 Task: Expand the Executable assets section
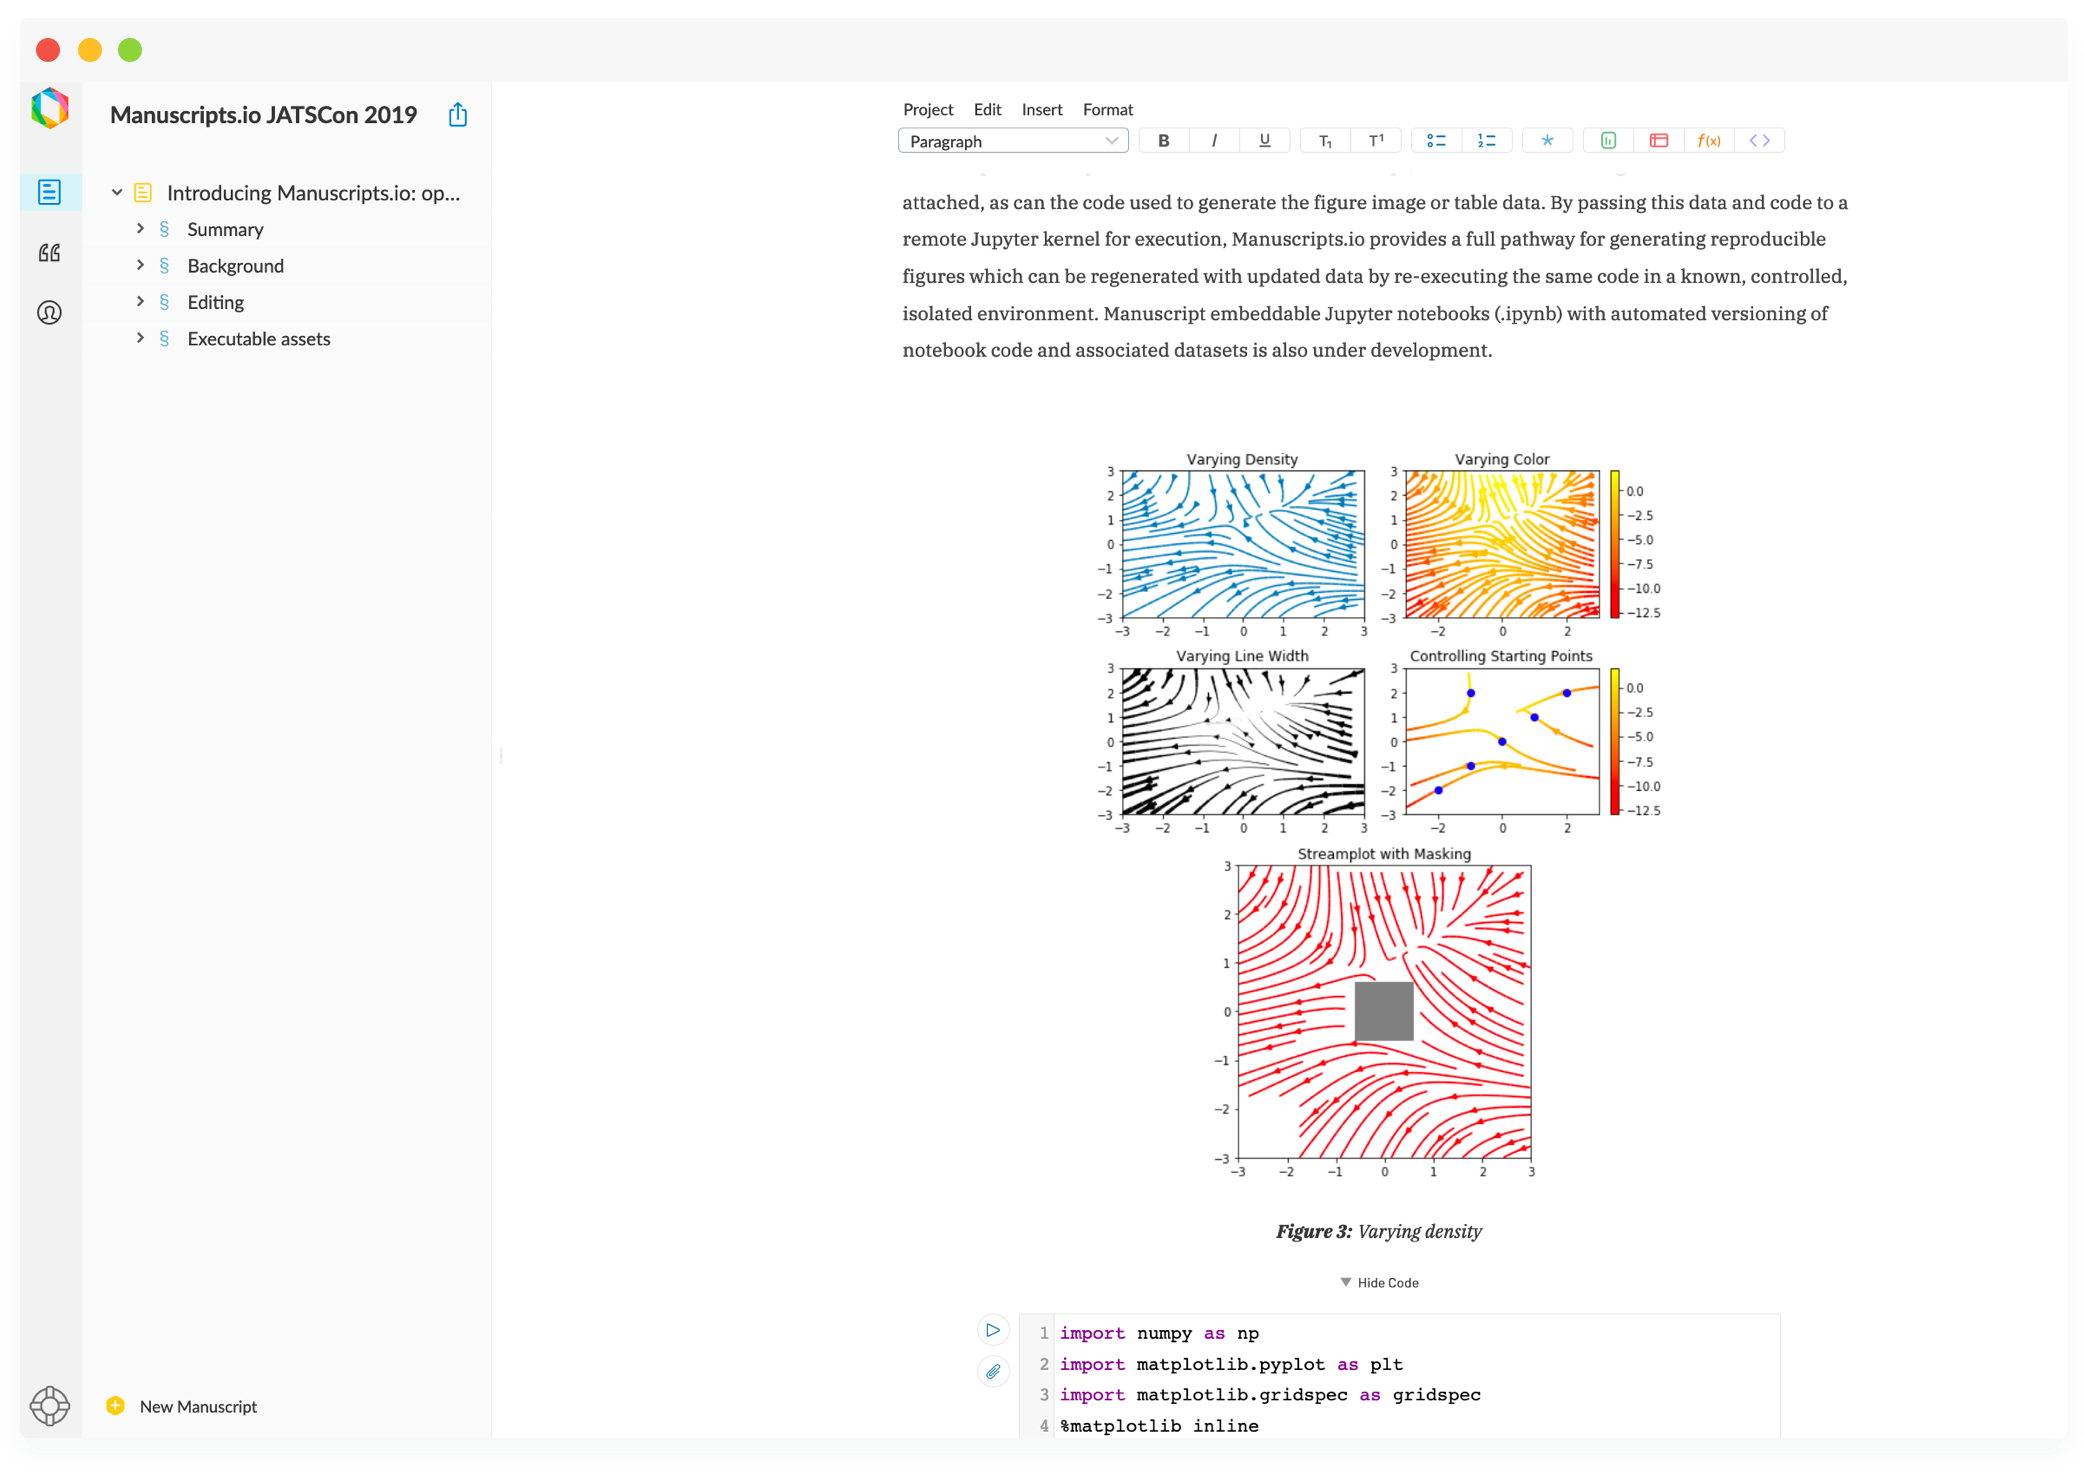(x=140, y=338)
